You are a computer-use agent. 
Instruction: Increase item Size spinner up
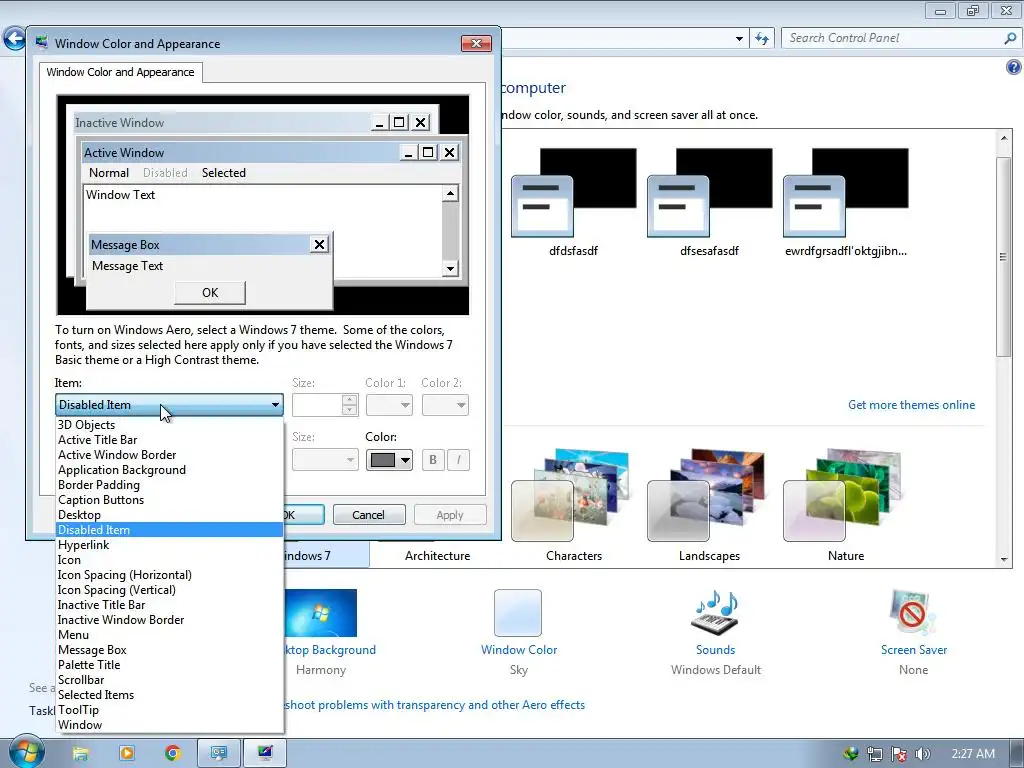(x=350, y=399)
